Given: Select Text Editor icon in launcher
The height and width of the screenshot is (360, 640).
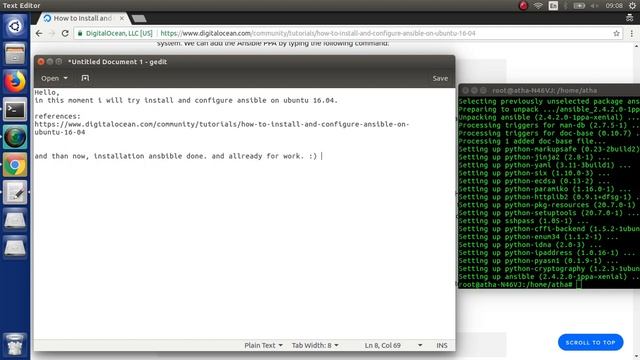Looking at the screenshot, I should (x=15, y=192).
